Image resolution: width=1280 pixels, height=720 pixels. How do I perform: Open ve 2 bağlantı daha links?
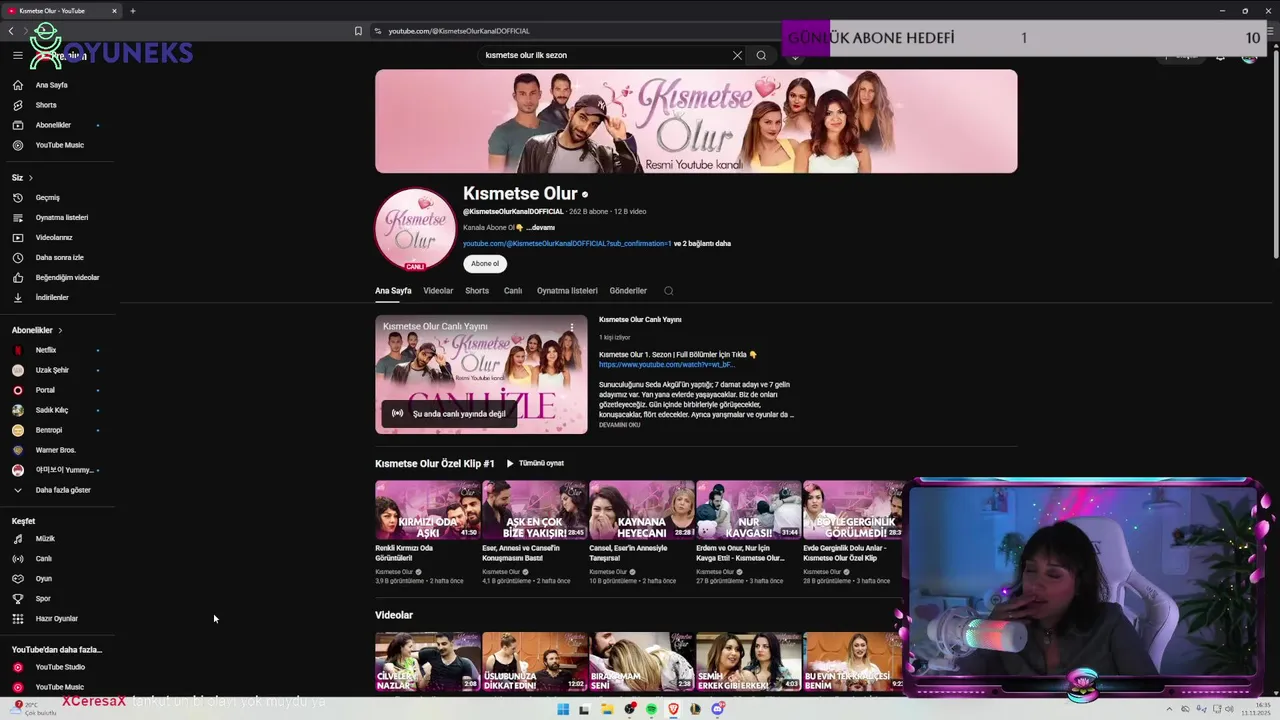[x=702, y=244]
